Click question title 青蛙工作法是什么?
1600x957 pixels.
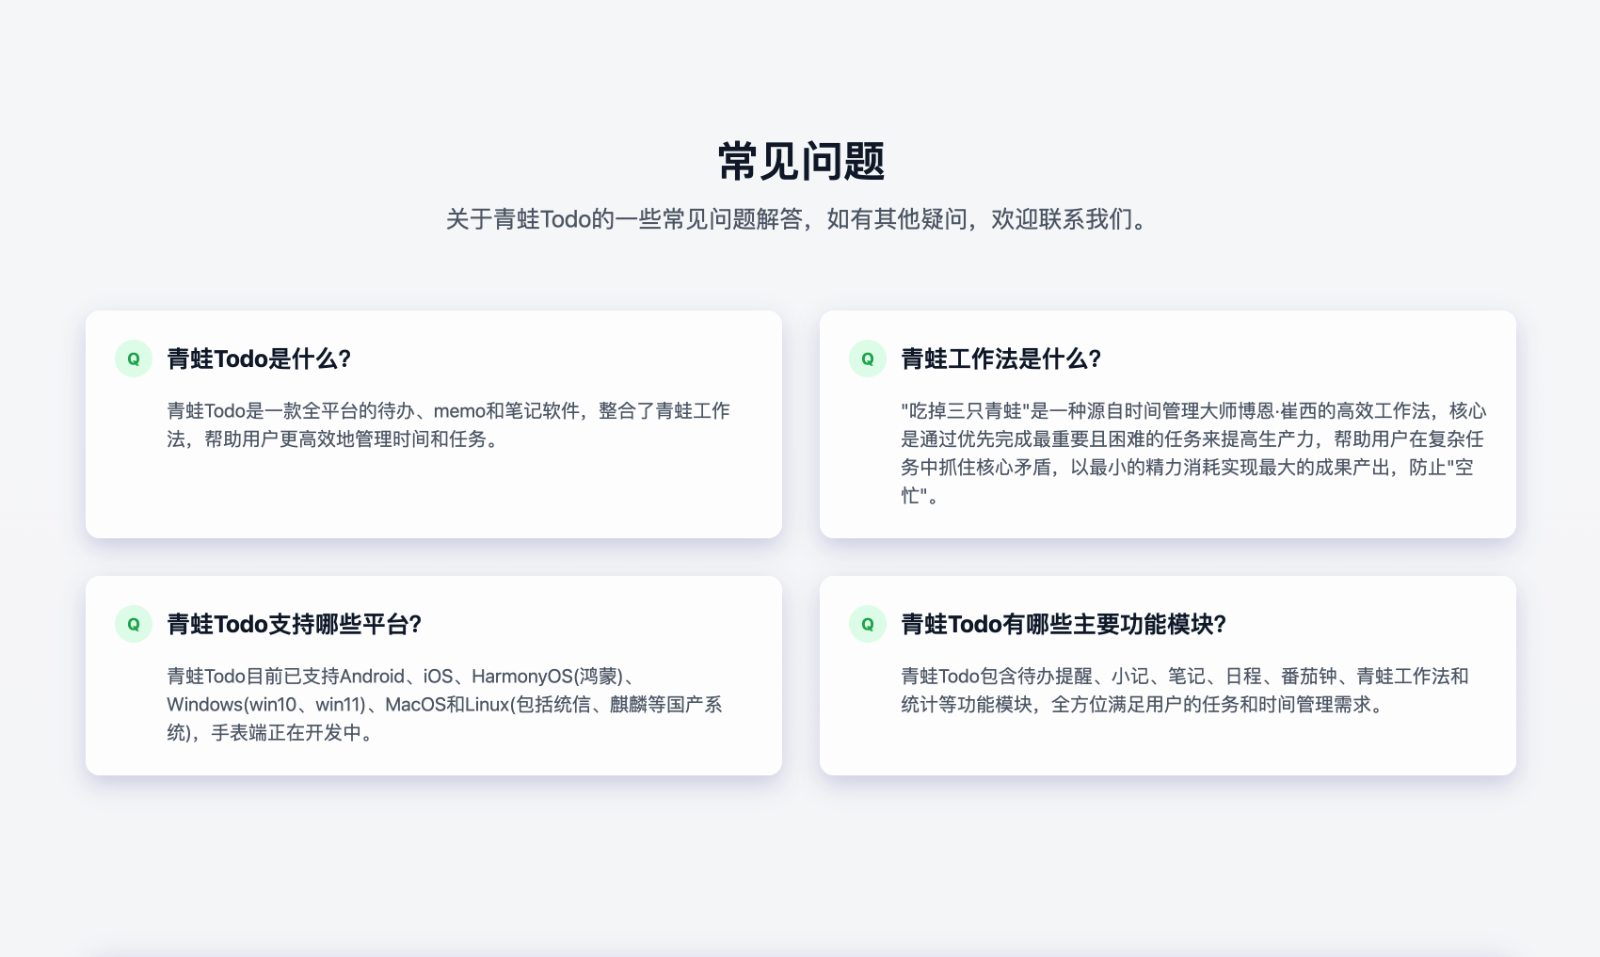pos(1001,359)
